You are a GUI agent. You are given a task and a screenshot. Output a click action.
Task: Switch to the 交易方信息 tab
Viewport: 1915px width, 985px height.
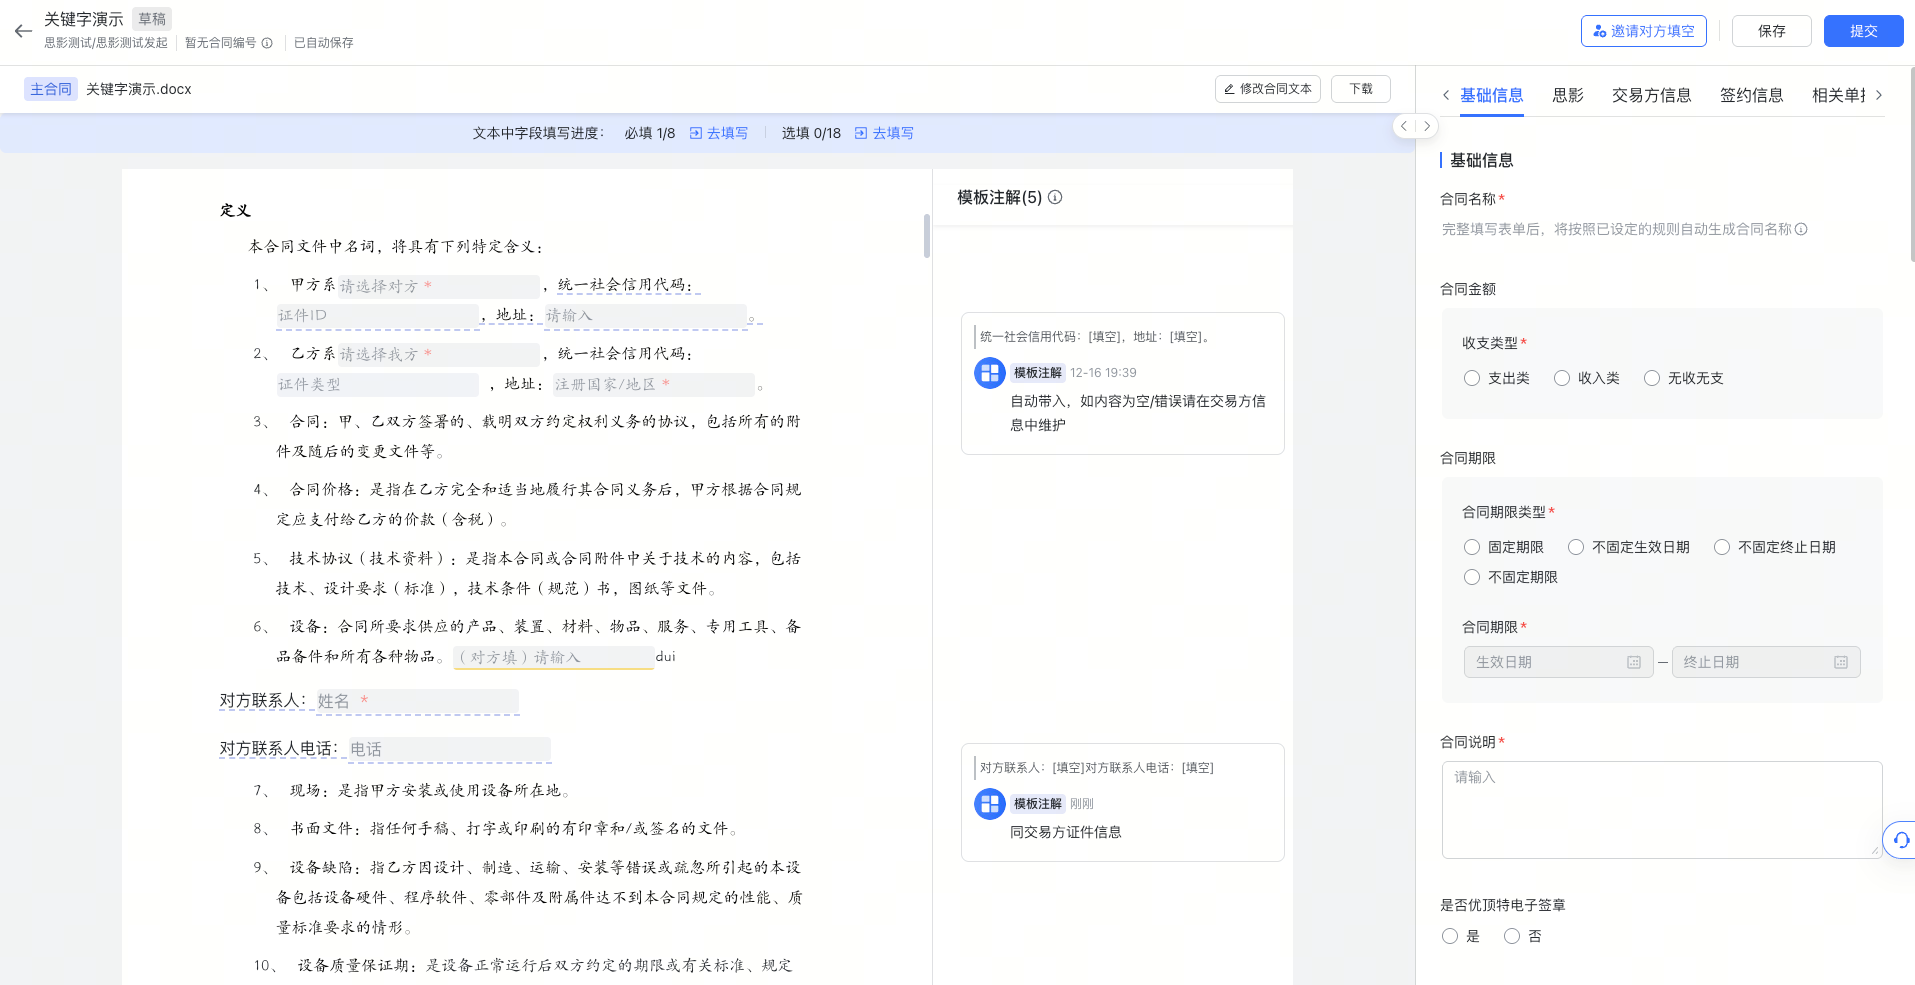1651,94
